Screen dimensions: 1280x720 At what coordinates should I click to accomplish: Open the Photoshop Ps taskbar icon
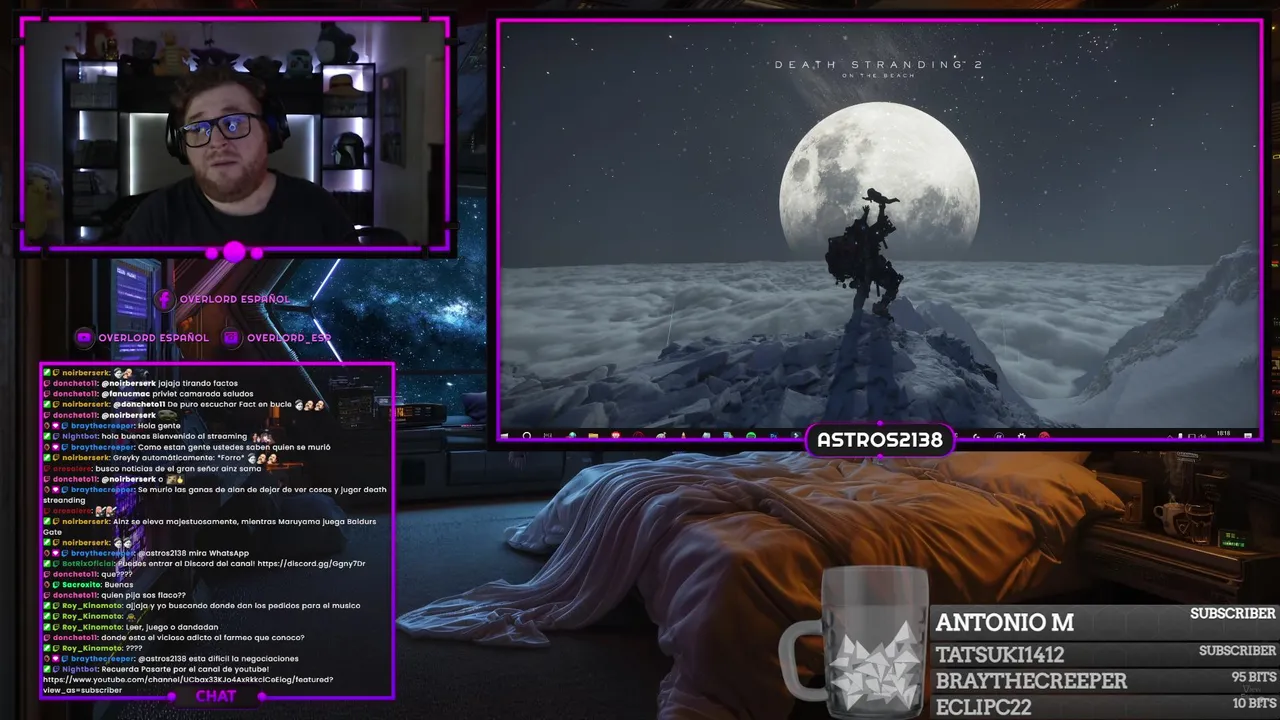point(774,436)
